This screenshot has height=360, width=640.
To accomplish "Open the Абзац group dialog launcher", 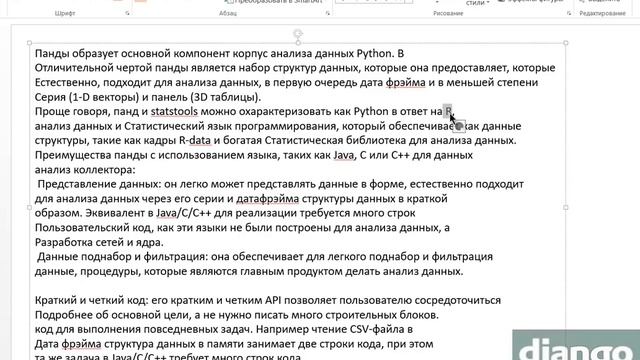I will (328, 13).
